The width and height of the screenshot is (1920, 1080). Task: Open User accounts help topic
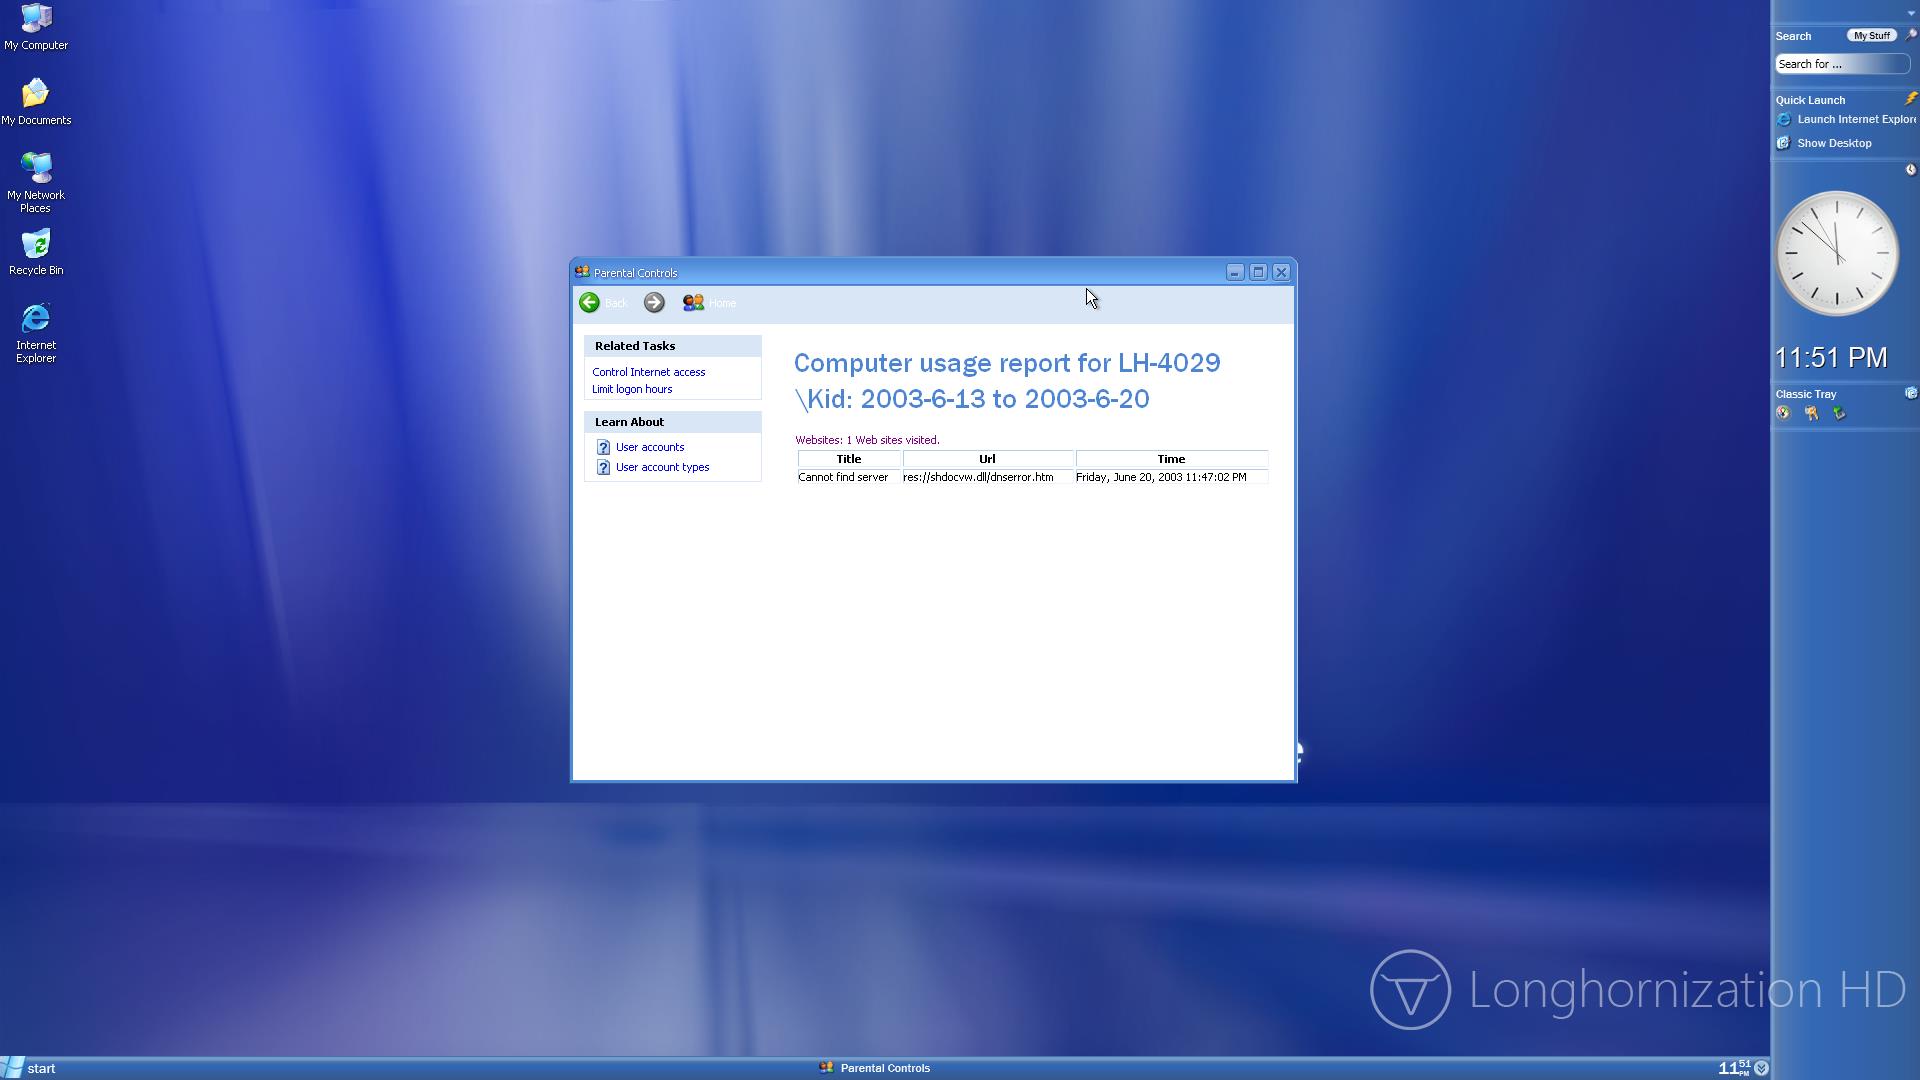click(649, 447)
